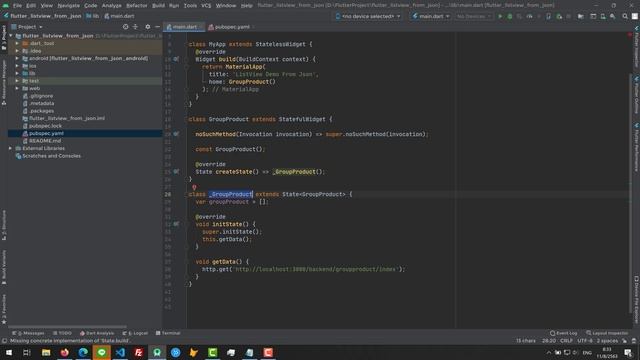640x360 pixels.
Task: Open main.dart run configuration dropdown
Action: pos(431,16)
